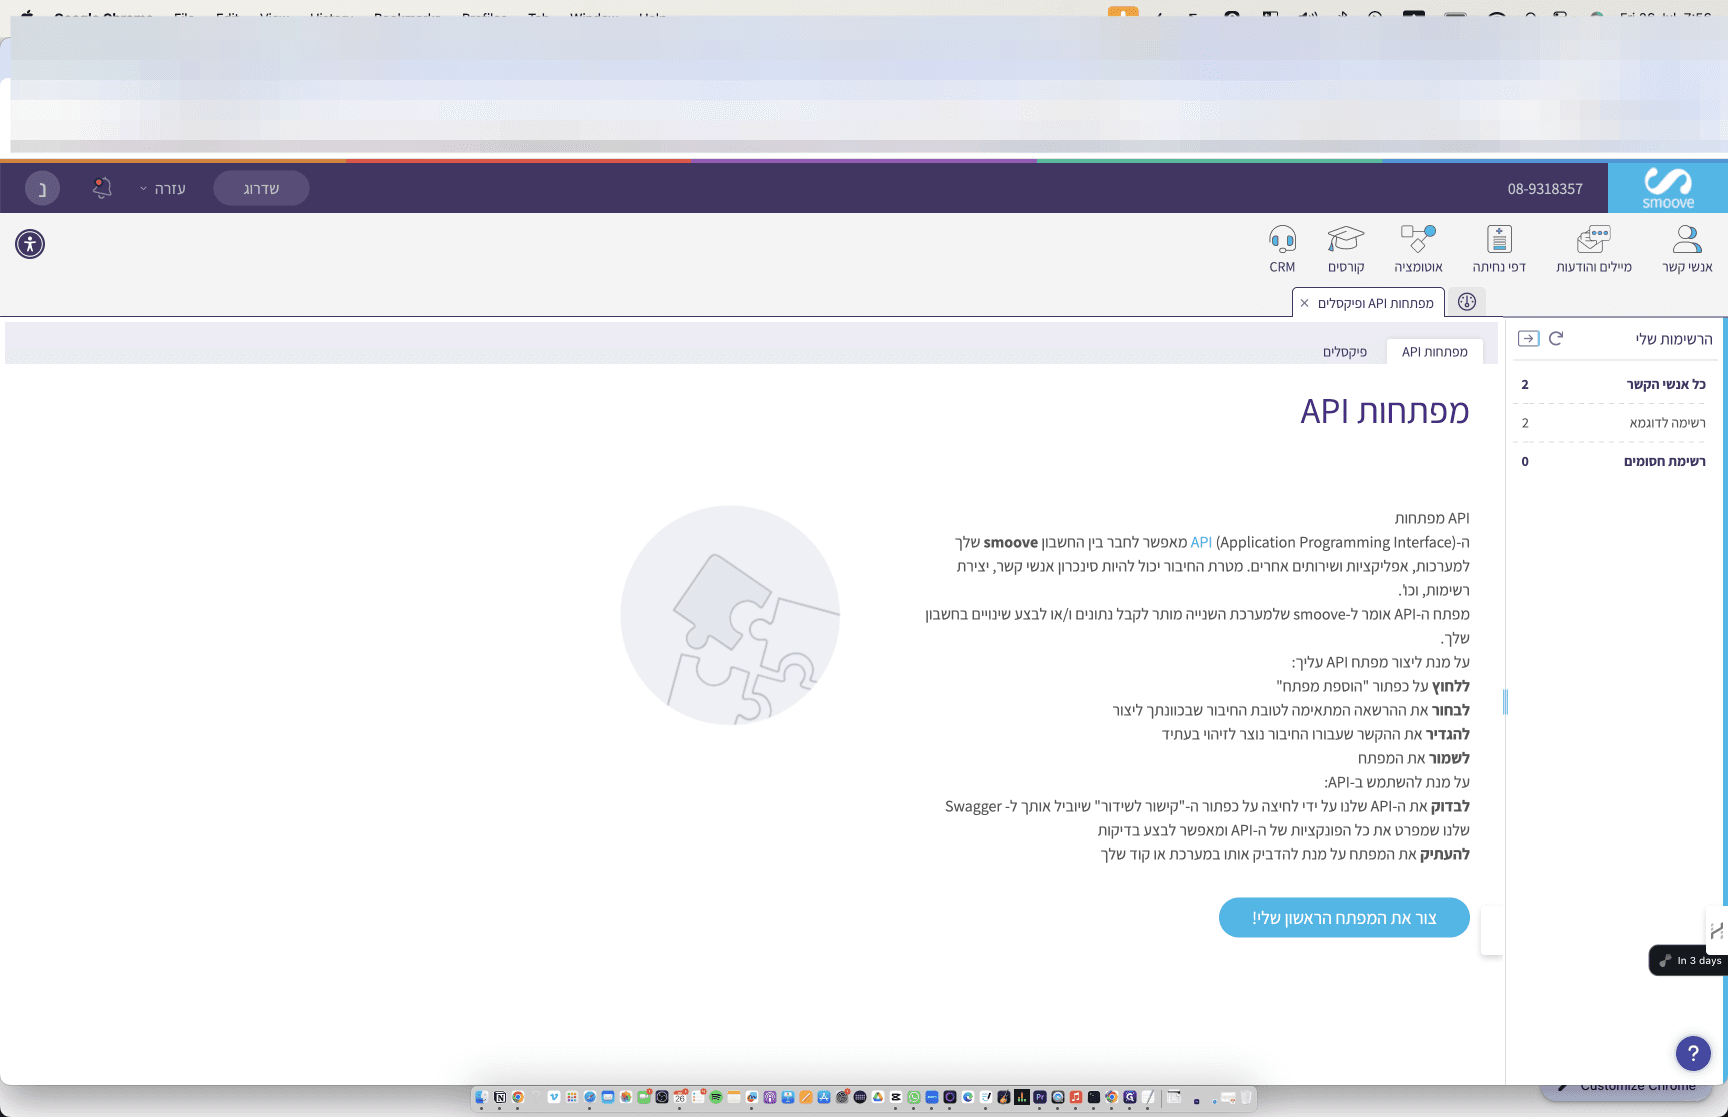The height and width of the screenshot is (1117, 1728).
Task: Click the lists panel splitter handle
Action: click(1505, 702)
